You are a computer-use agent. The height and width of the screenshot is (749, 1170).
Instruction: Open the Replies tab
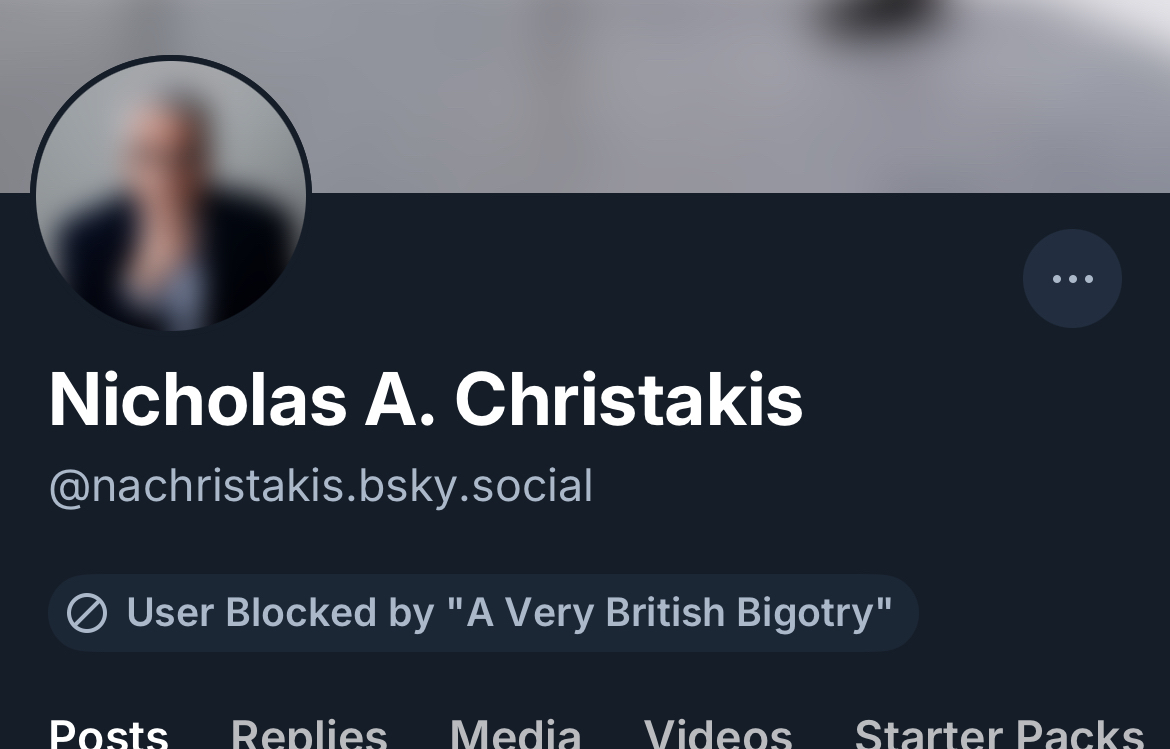tap(309, 735)
